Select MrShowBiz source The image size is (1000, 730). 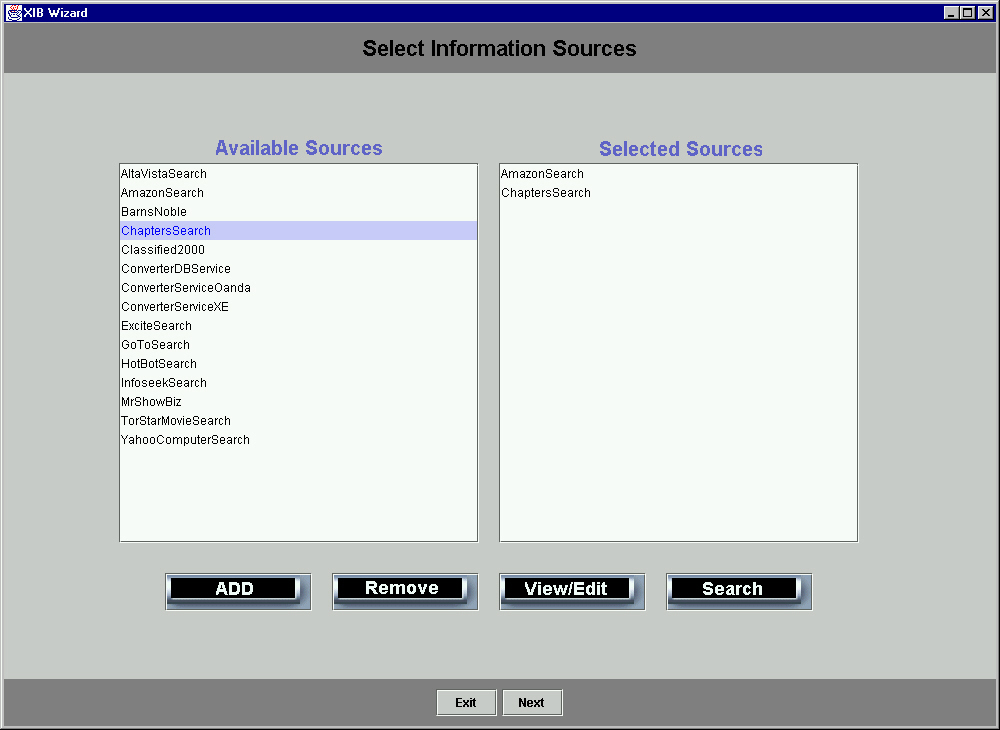pyautogui.click(x=298, y=402)
